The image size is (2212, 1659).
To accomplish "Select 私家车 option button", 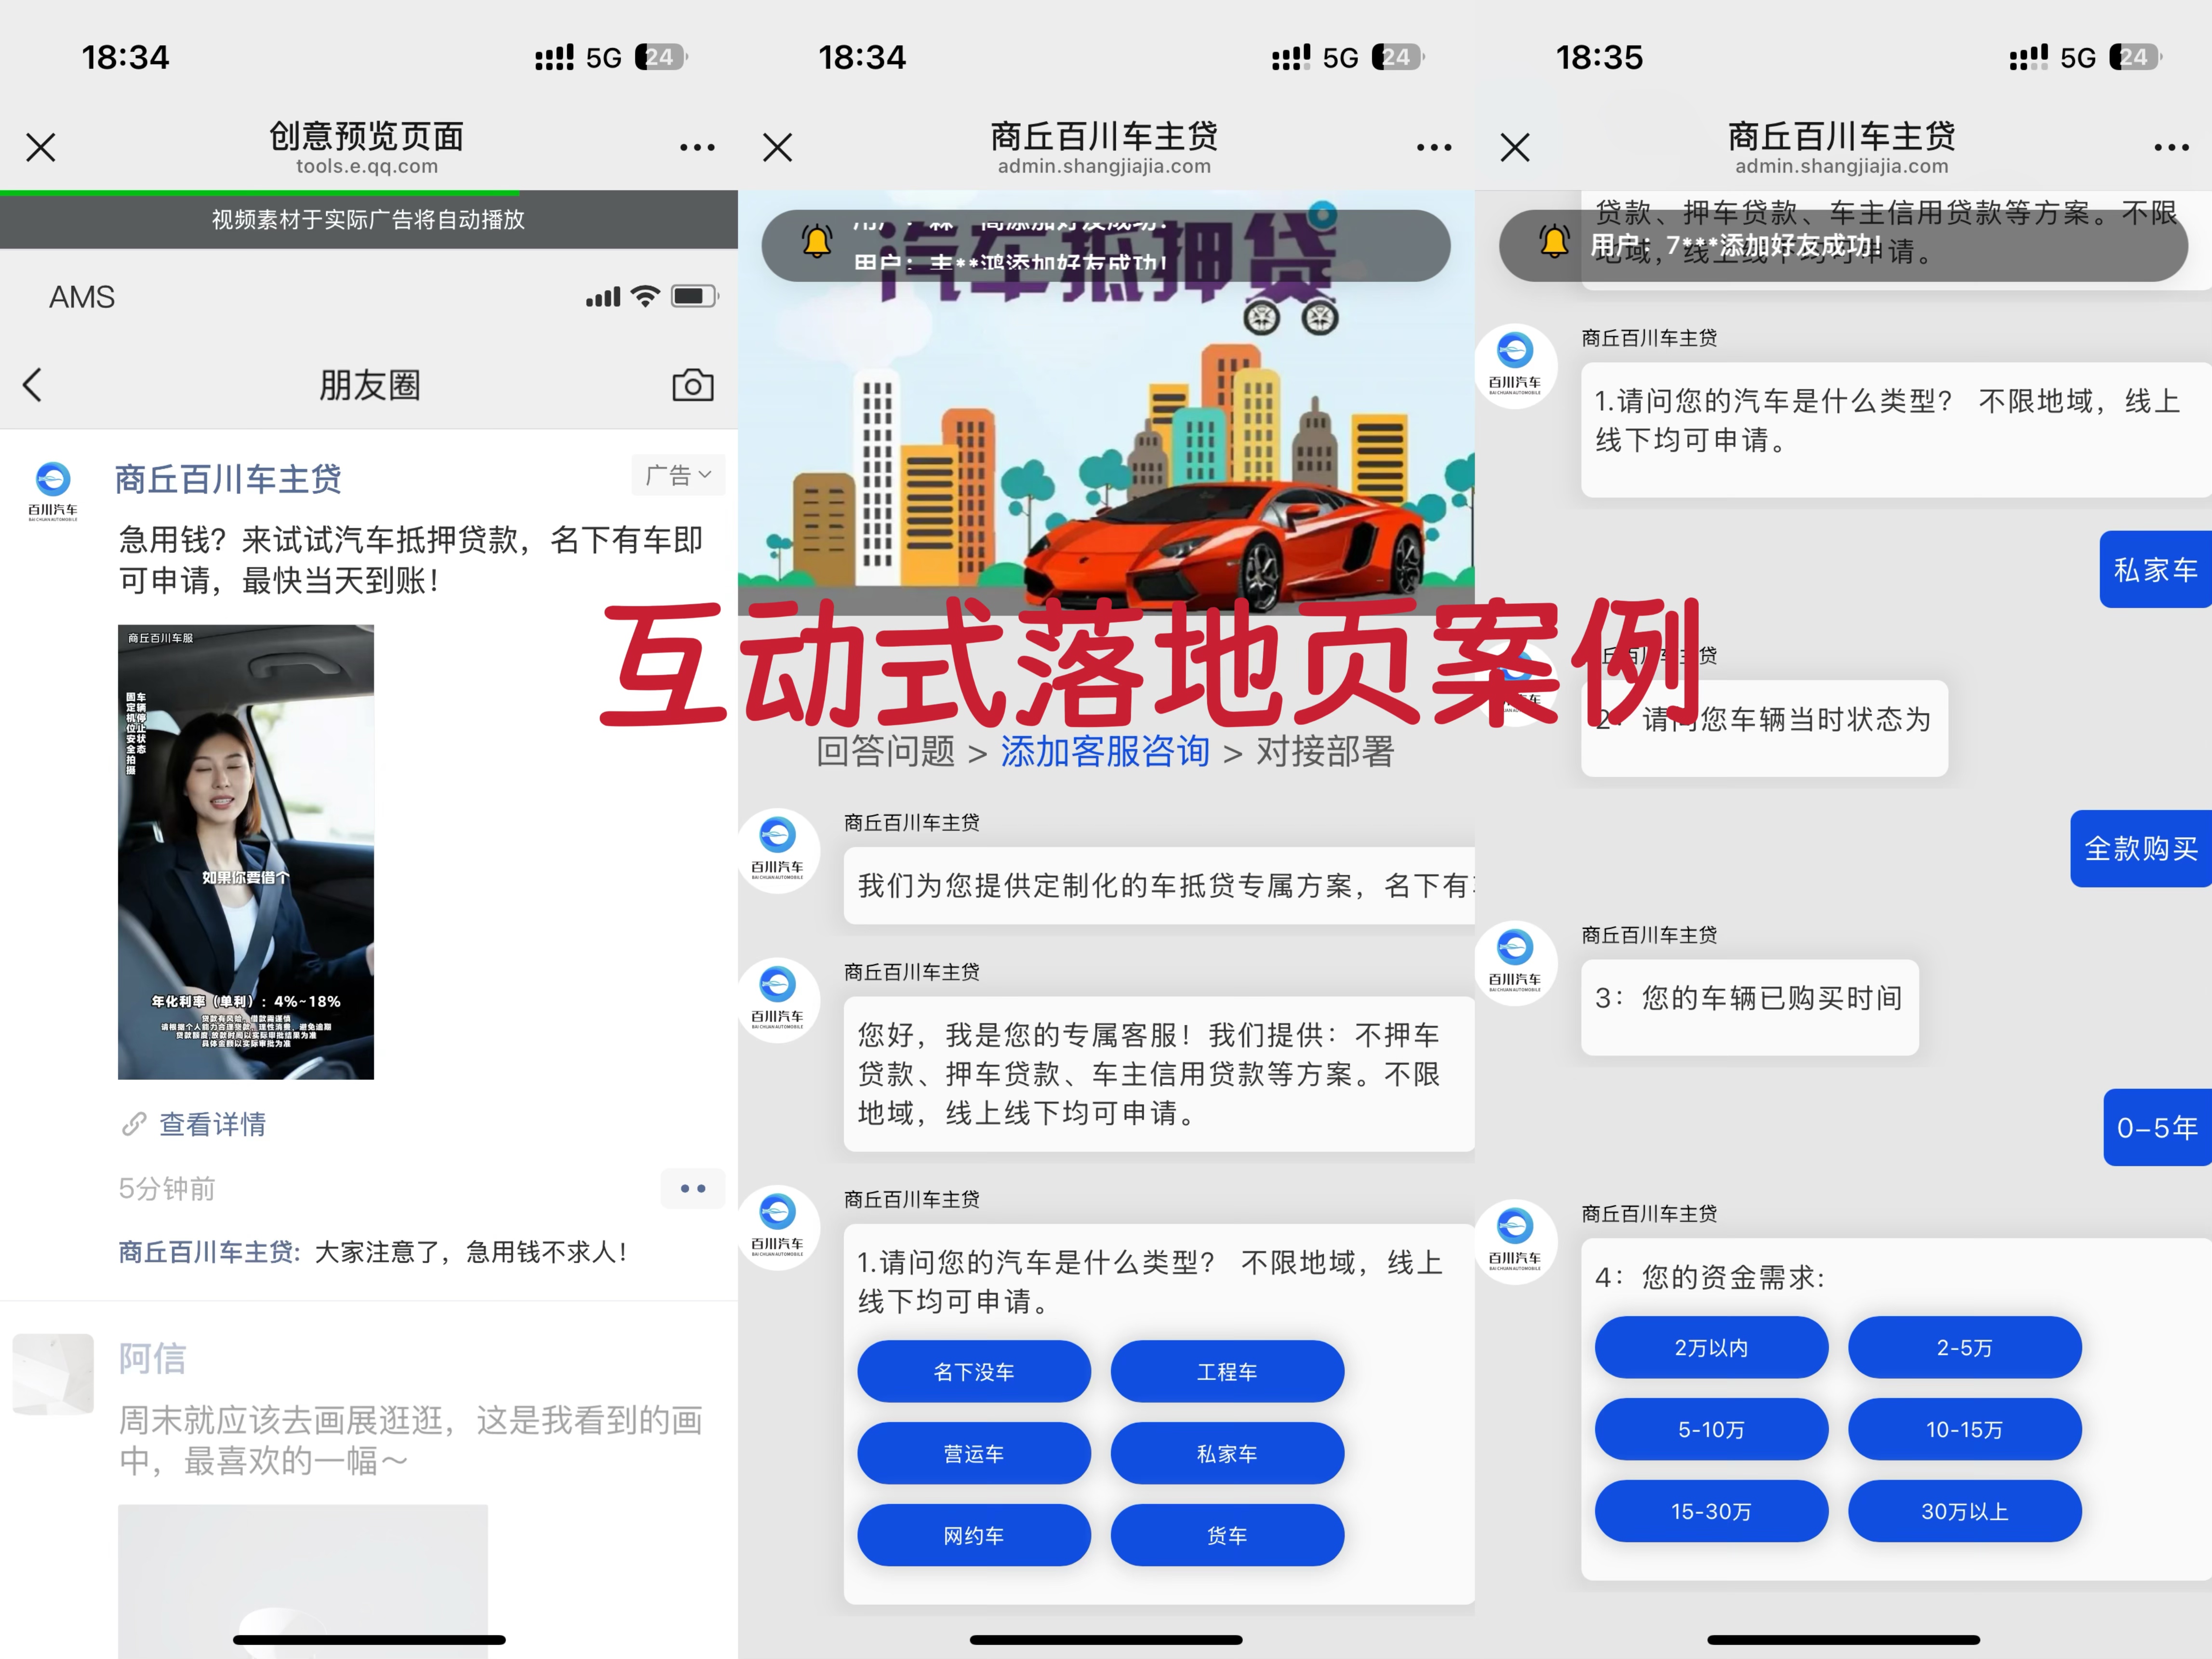I will click(x=1226, y=1454).
